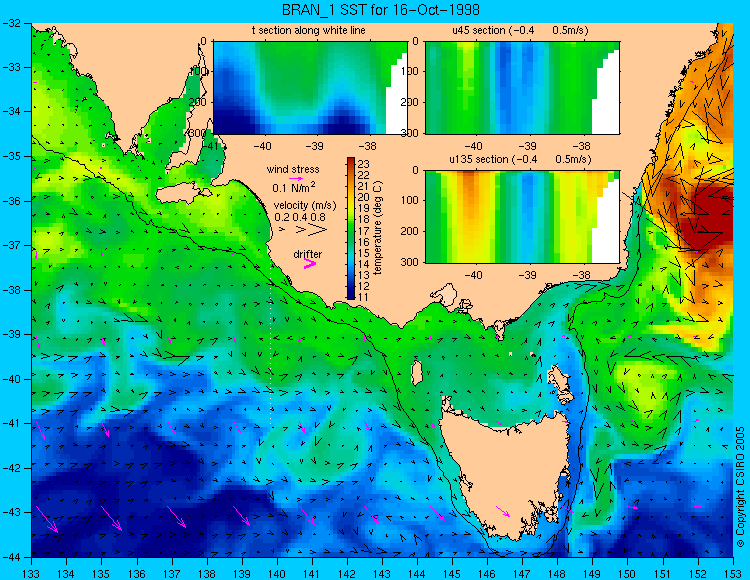Click longitude axis label 151
Screen dimensions: 750x580
(663, 572)
